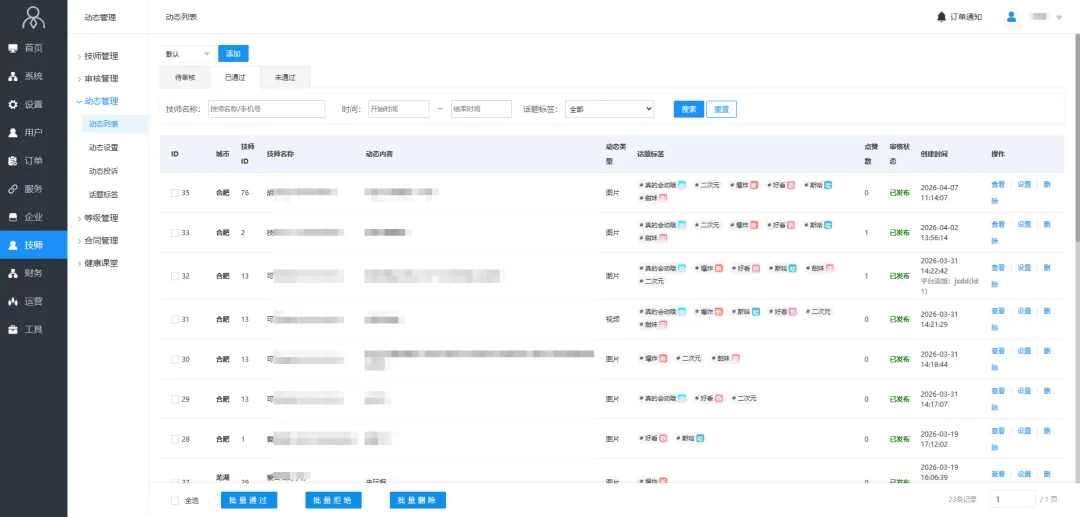Tick the checkbox for row ID 35
Viewport: 1080px width, 517px height.
tap(175, 192)
